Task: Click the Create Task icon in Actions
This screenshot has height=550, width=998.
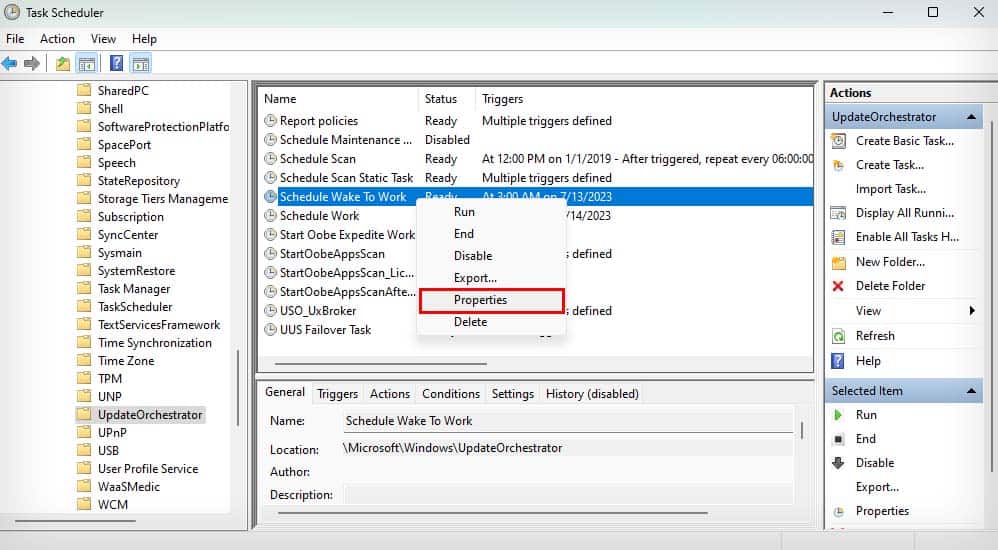Action: point(839,165)
